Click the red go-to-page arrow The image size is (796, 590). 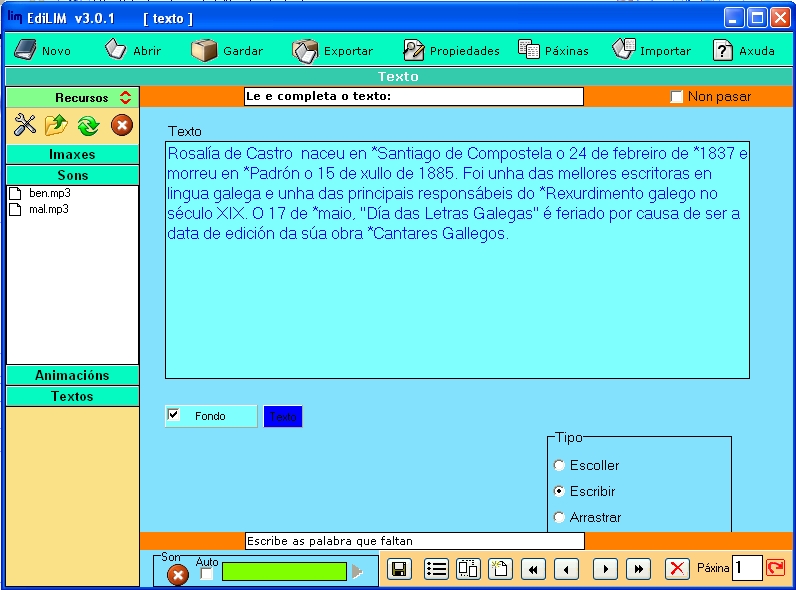(775, 568)
